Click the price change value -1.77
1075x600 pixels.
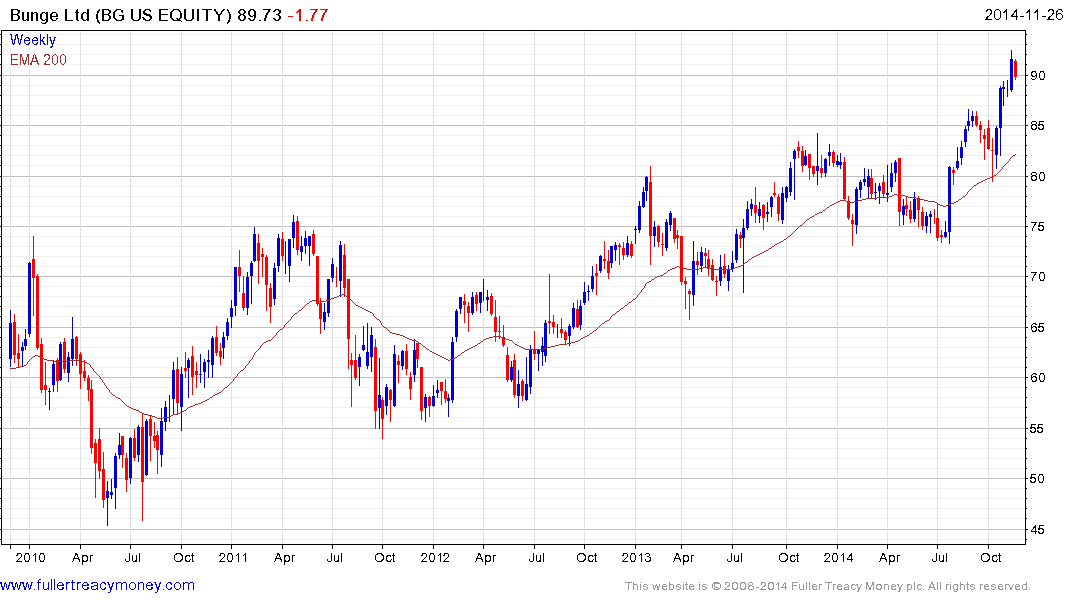click(x=307, y=15)
